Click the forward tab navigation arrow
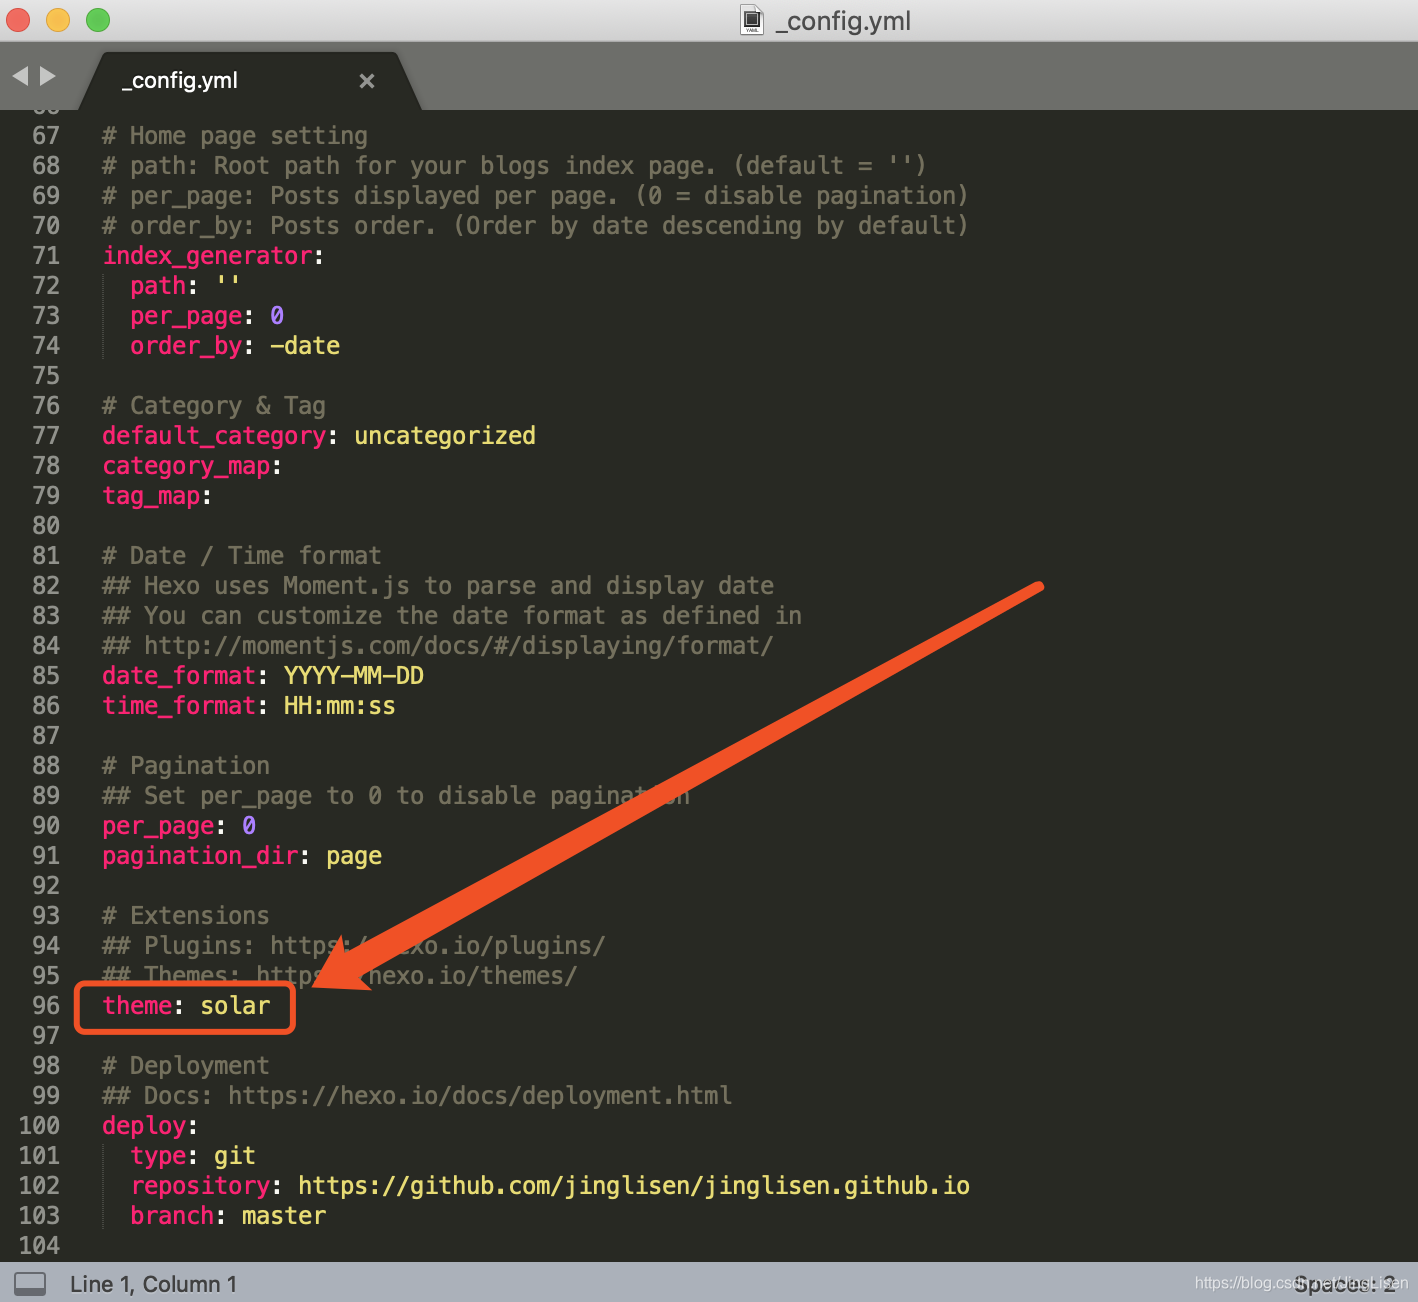Viewport: 1418px width, 1302px height. pyautogui.click(x=47, y=76)
